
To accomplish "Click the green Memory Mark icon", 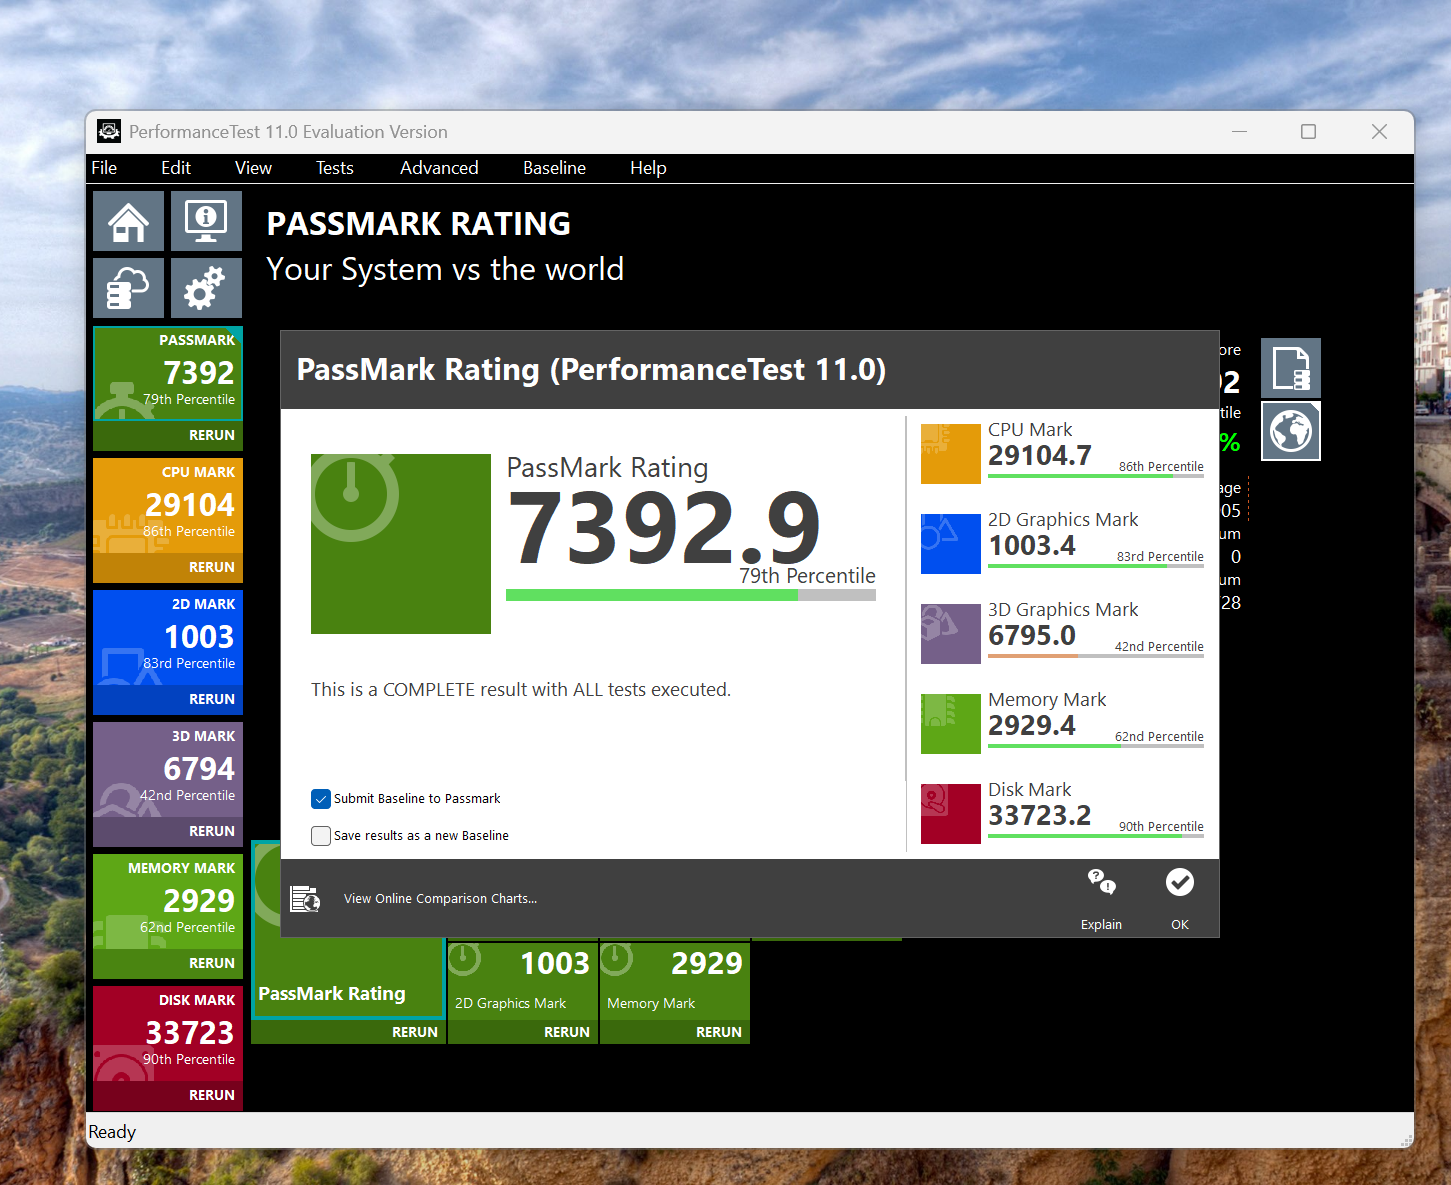I will pyautogui.click(x=951, y=724).
